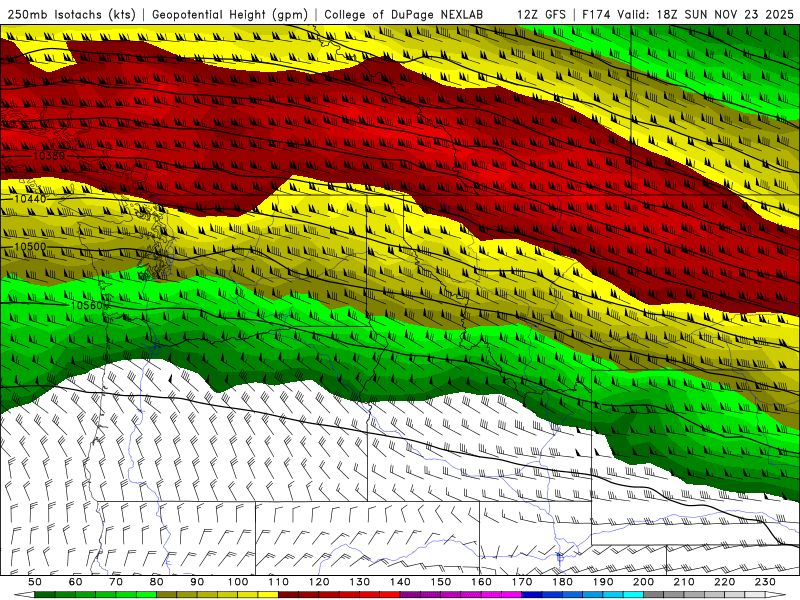
Task: Click the 'College of DuPage NEXLAB' label
Action: point(404,14)
